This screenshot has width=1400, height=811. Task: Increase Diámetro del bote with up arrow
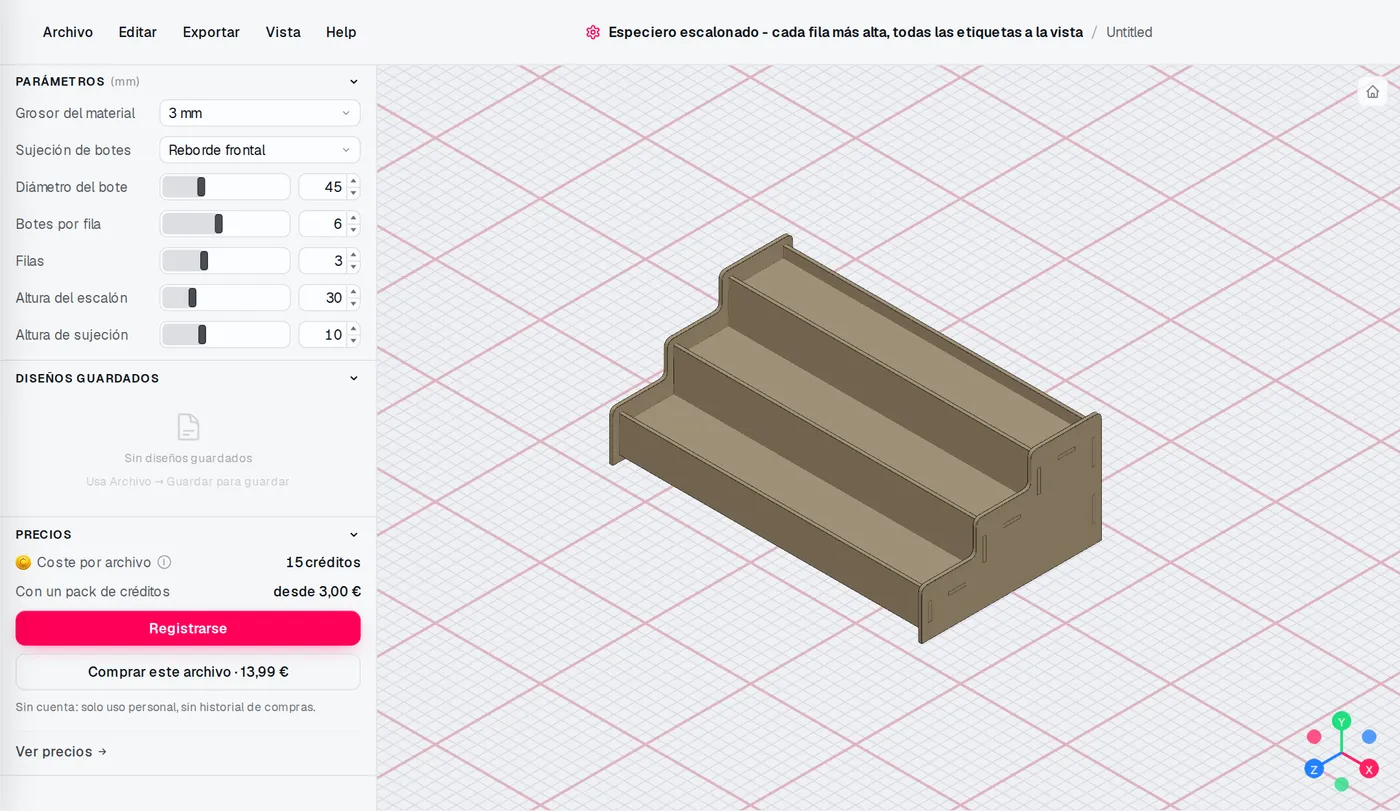[x=353, y=181]
